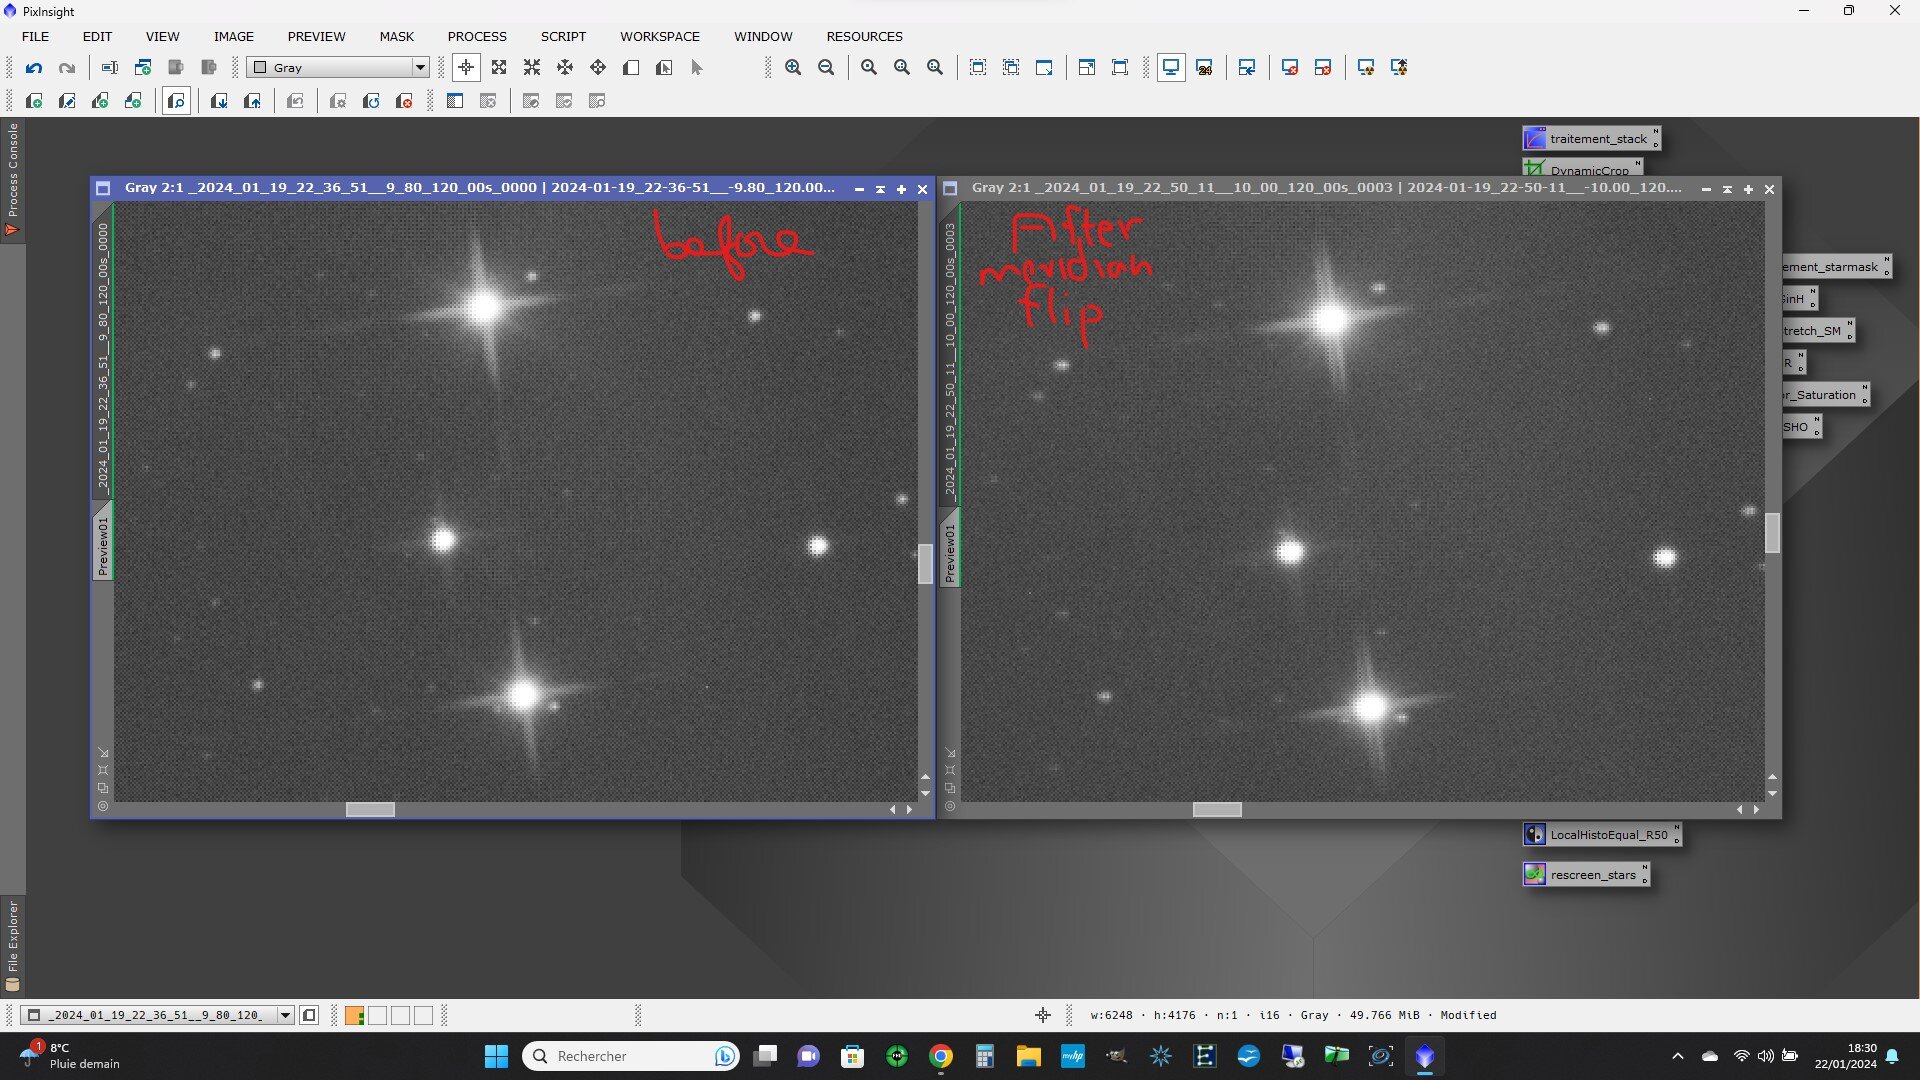
Task: Expand the view selector dropdown in status bar
Action: click(x=285, y=1015)
